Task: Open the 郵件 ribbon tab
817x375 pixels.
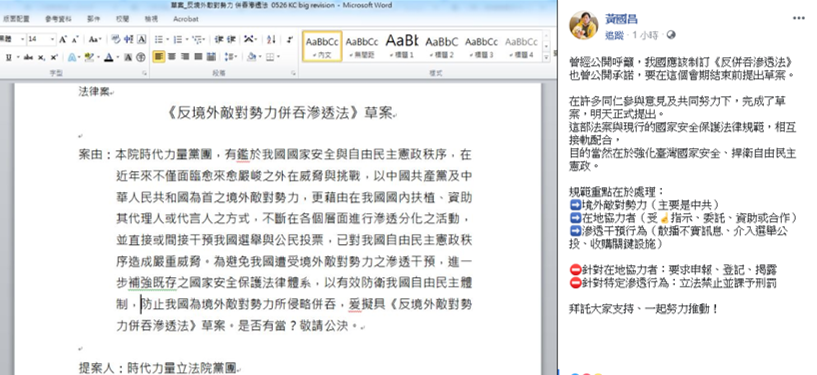Action: click(x=93, y=19)
